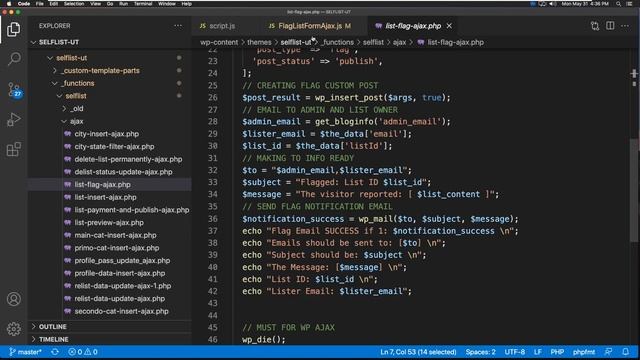Open Source Control view with 27 badge
The width and height of the screenshot is (640, 360).
tap(14, 89)
